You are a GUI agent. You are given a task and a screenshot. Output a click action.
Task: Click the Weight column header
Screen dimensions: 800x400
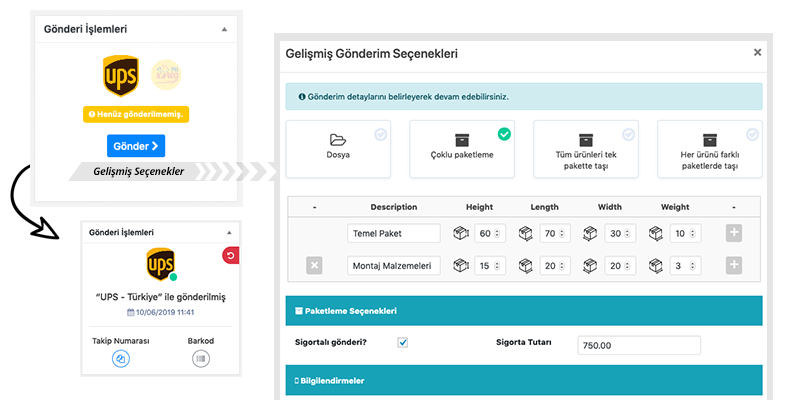pyautogui.click(x=675, y=207)
